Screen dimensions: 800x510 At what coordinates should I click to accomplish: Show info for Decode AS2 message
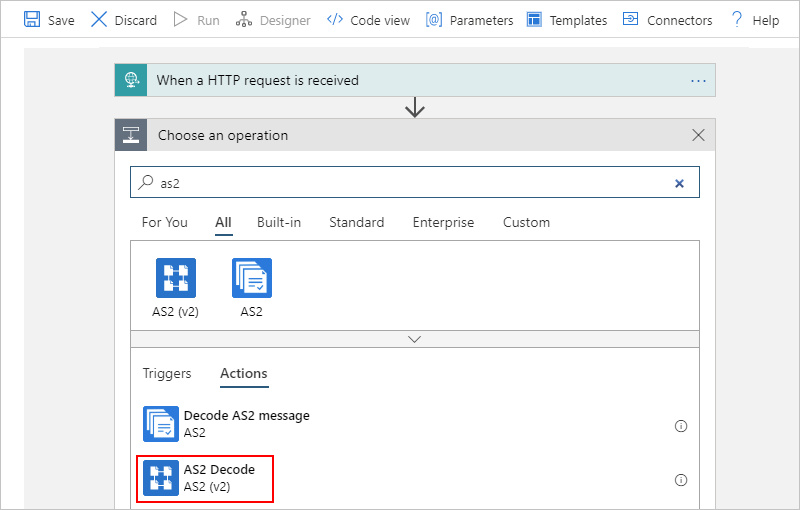pos(681,426)
